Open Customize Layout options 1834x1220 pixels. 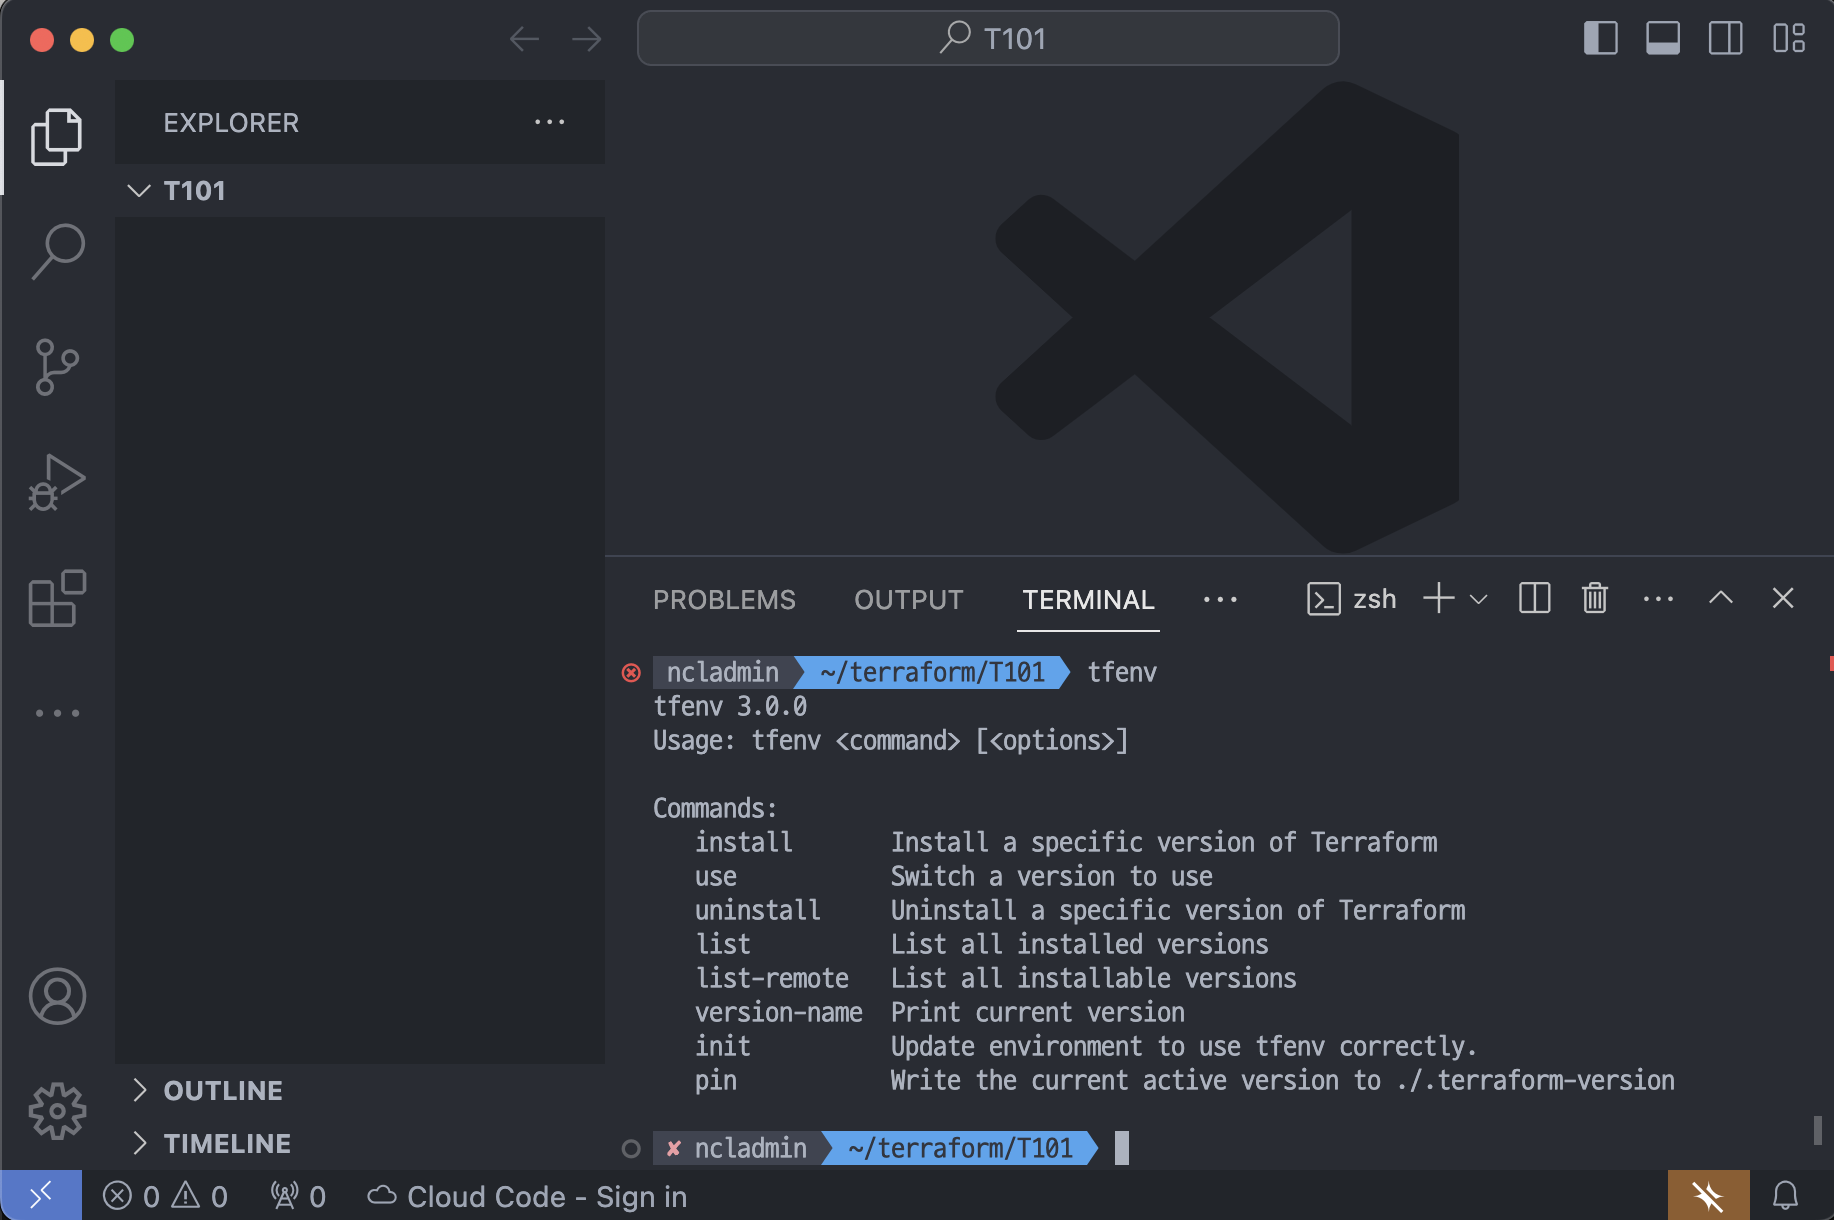[1789, 38]
